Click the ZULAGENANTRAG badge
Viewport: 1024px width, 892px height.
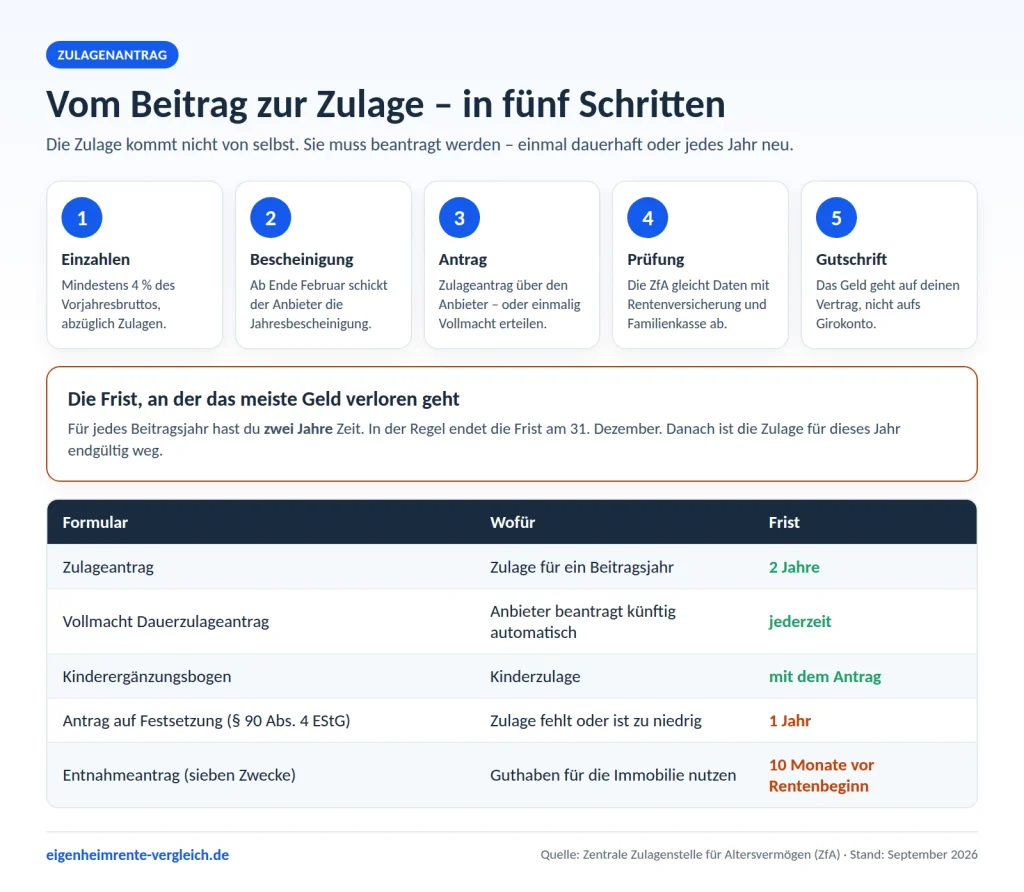click(x=112, y=55)
